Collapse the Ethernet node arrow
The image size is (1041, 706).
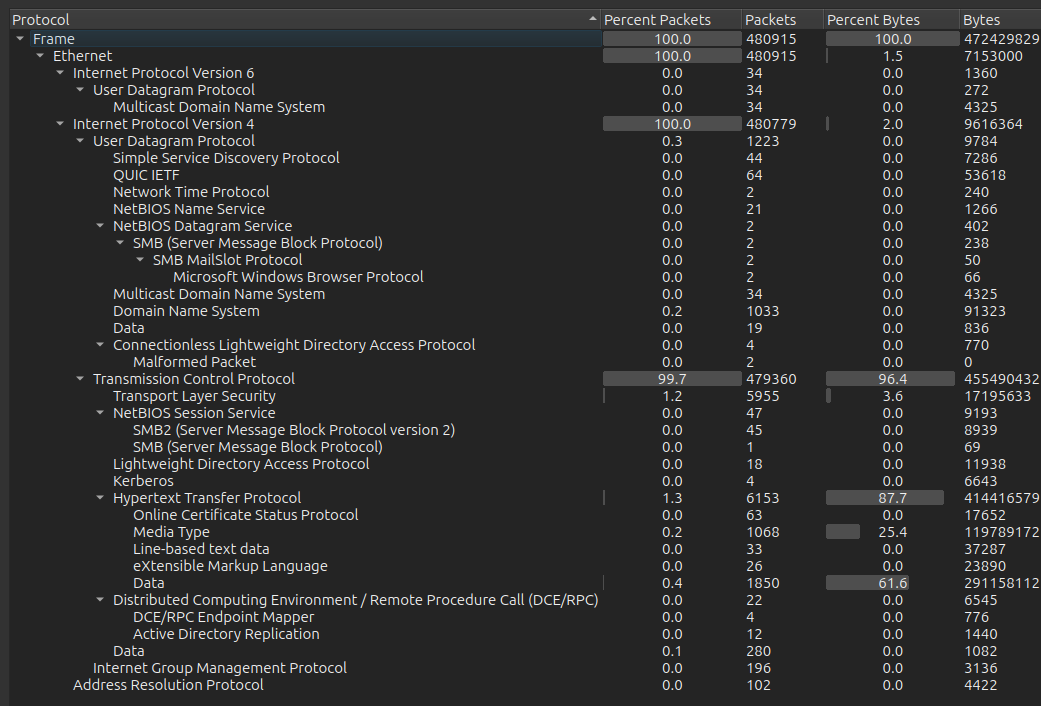[x=40, y=56]
